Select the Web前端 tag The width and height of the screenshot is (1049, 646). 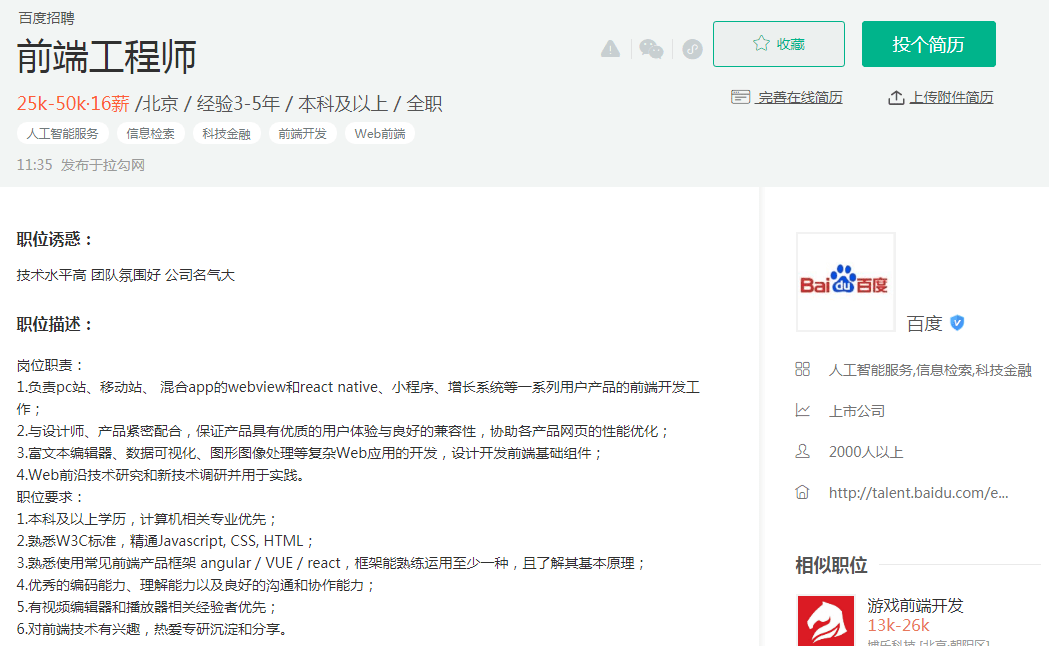pos(380,132)
